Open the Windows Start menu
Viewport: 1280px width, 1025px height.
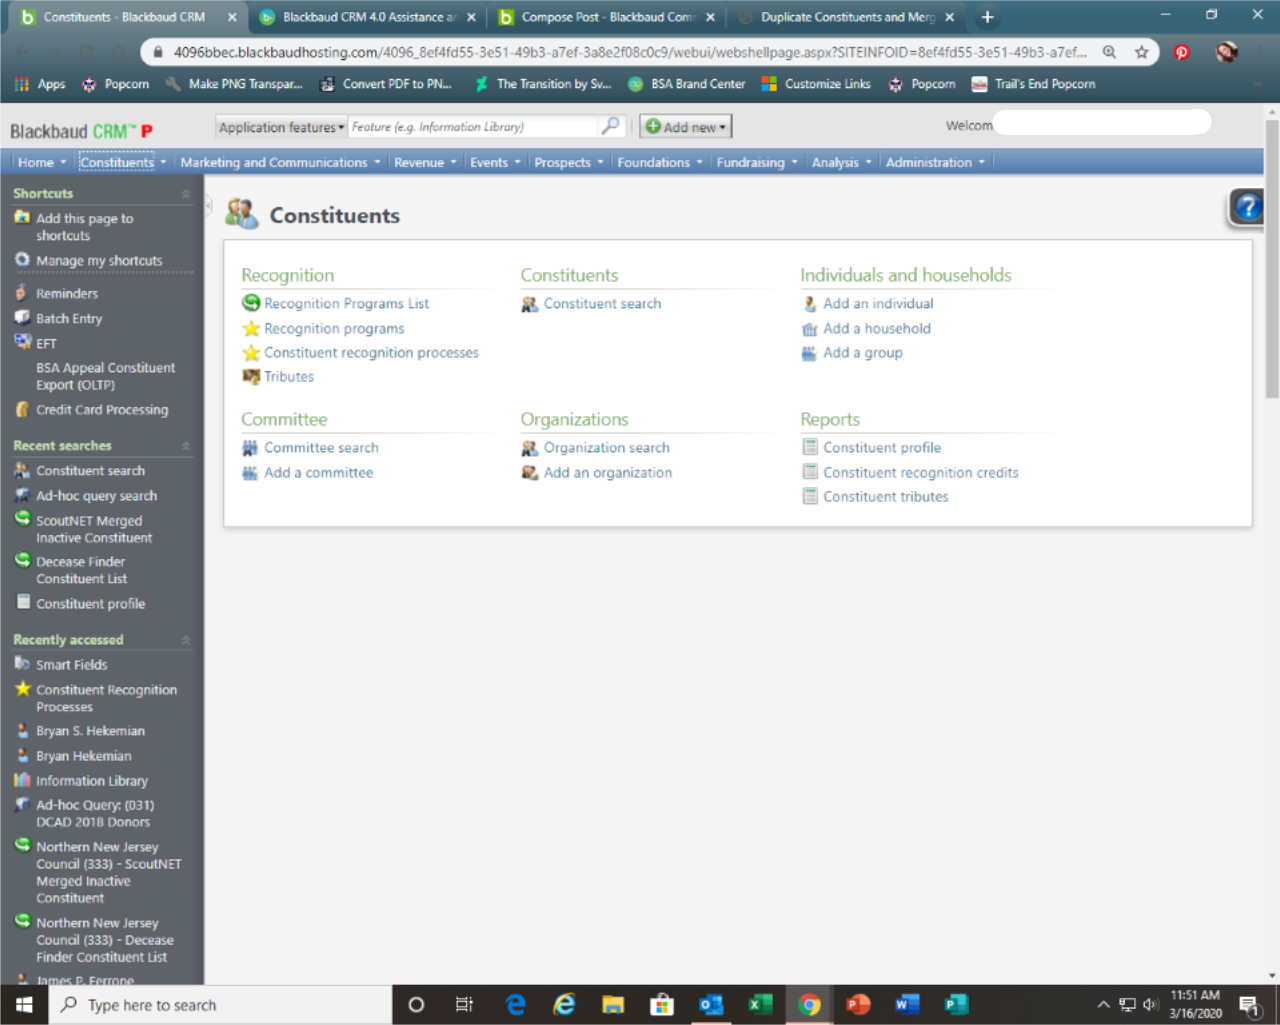[x=24, y=1005]
